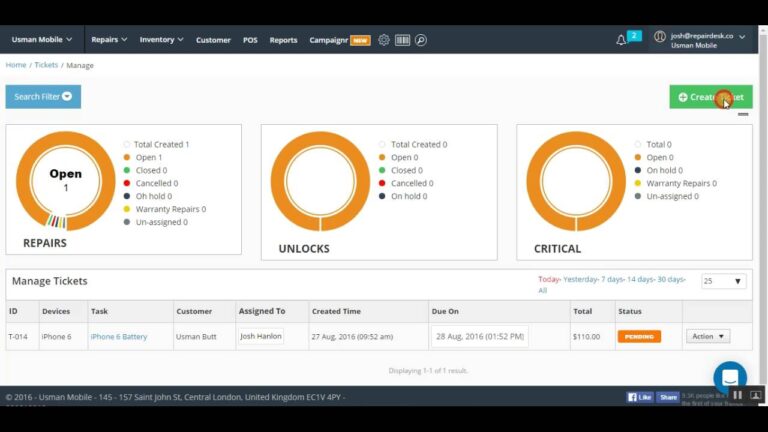Open the barcode scanner icon
The width and height of the screenshot is (768, 432).
point(403,40)
